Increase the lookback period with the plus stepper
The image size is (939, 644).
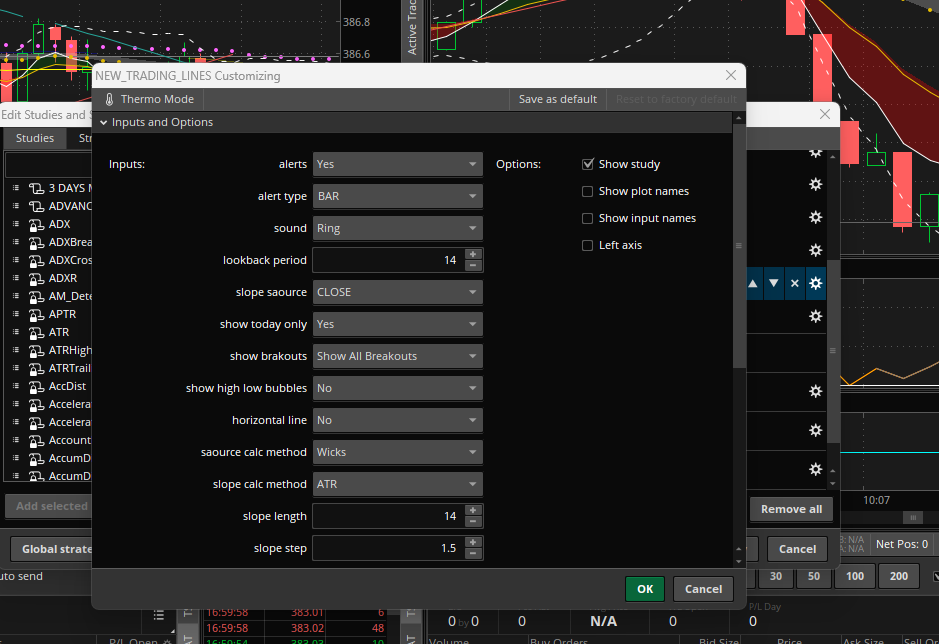473,254
